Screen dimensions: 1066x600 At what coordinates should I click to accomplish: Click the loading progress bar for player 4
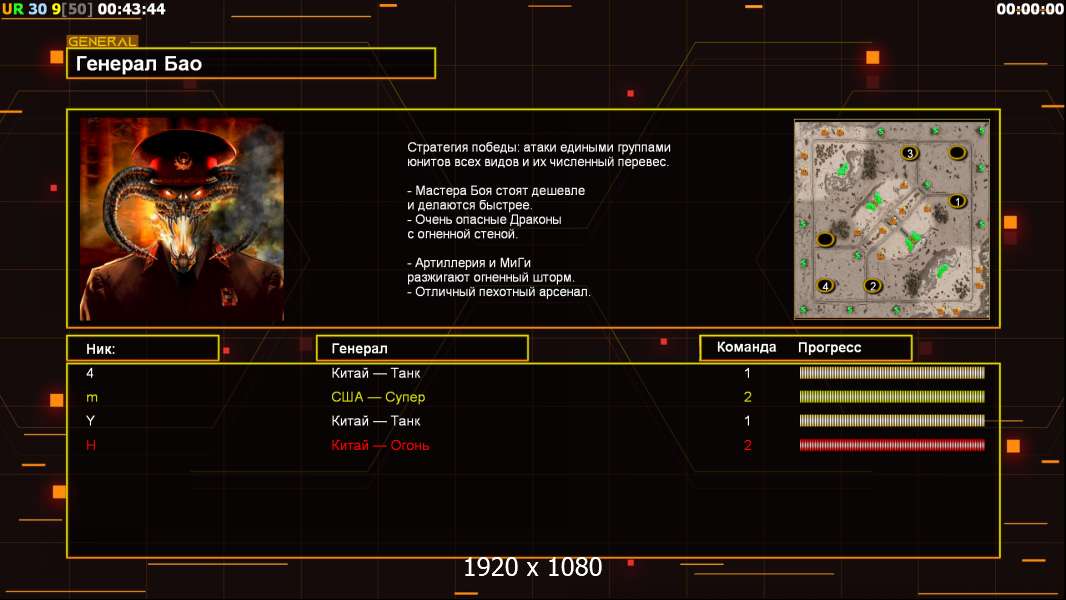click(x=892, y=372)
